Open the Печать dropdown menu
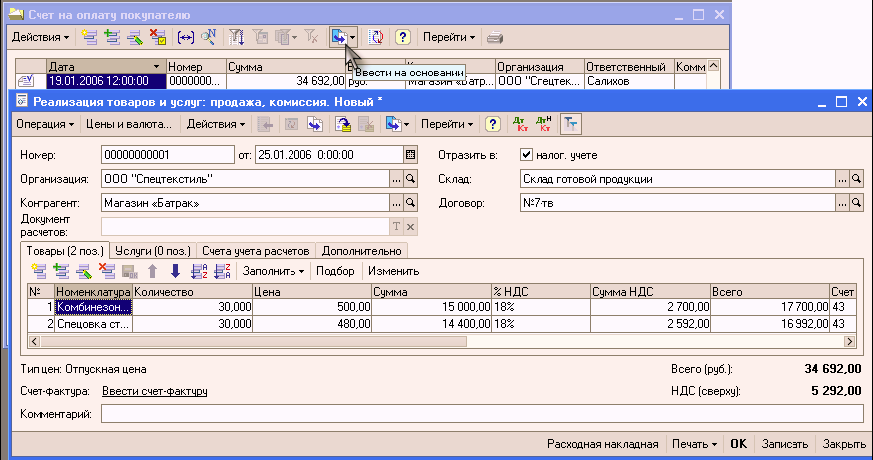Screen dimensions: 873x460 coord(694,444)
